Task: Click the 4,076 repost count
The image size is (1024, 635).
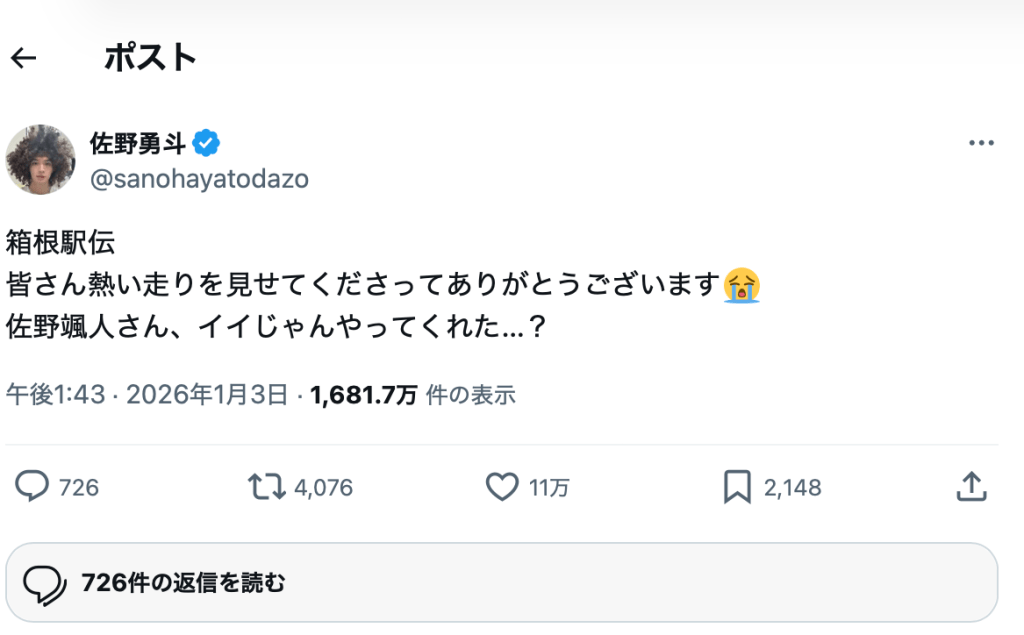Action: [x=323, y=488]
